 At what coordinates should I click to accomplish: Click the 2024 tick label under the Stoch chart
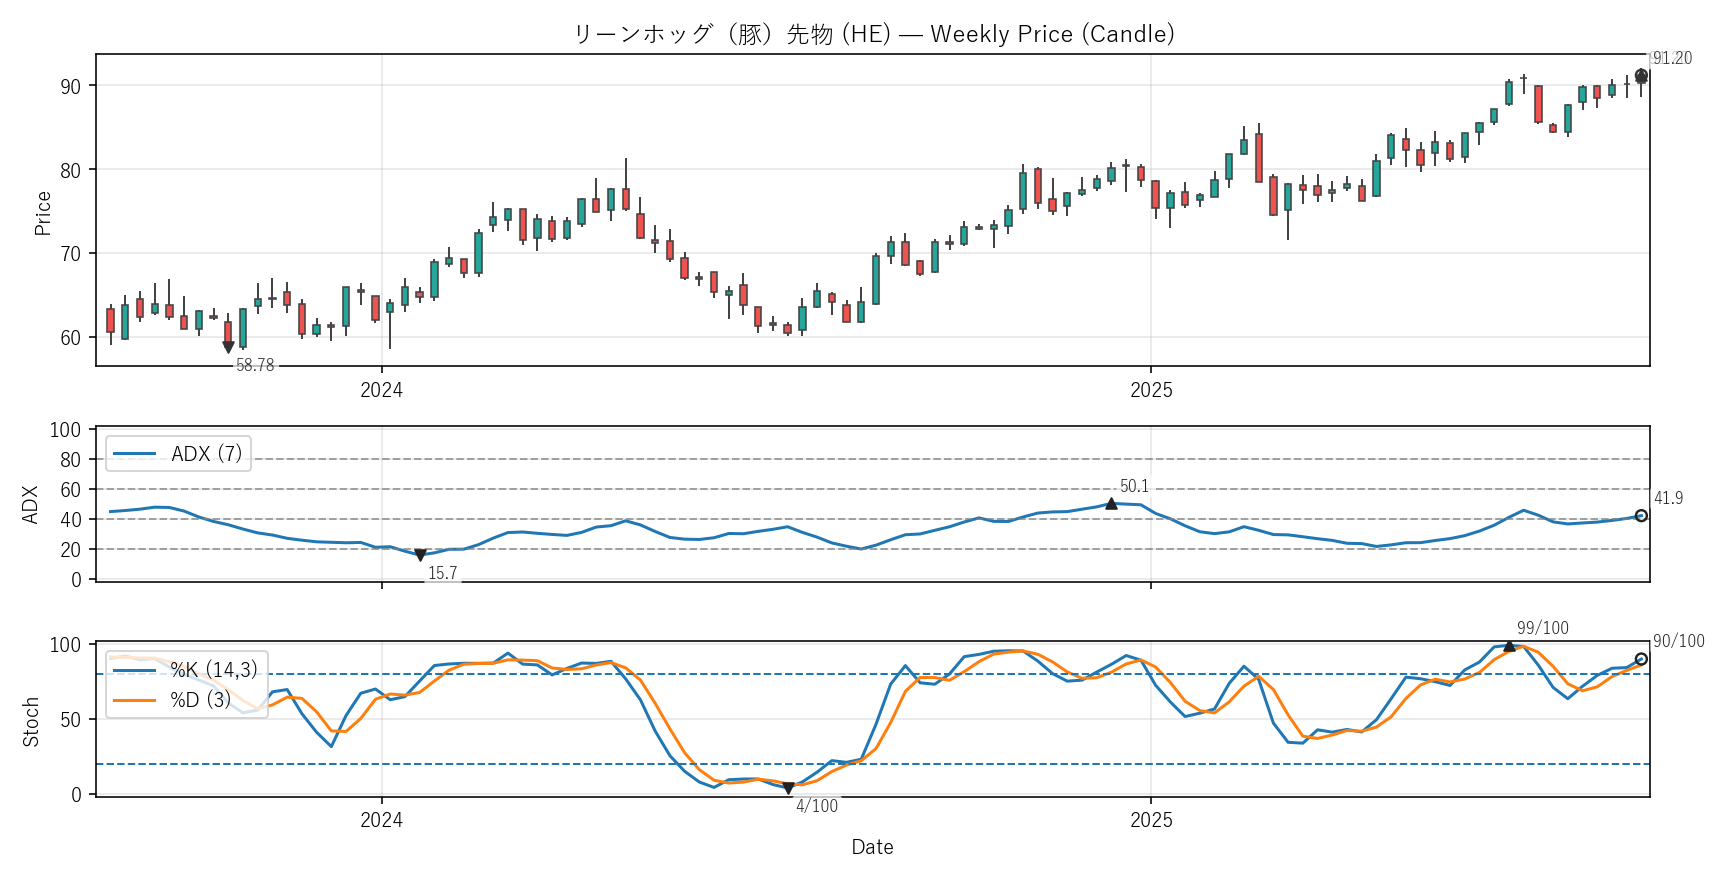(x=381, y=820)
